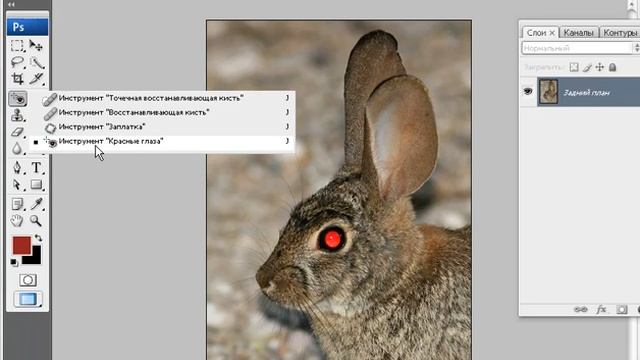Viewport: 640px width, 360px height.
Task: Reset to default black and white colors
Action: (14, 262)
